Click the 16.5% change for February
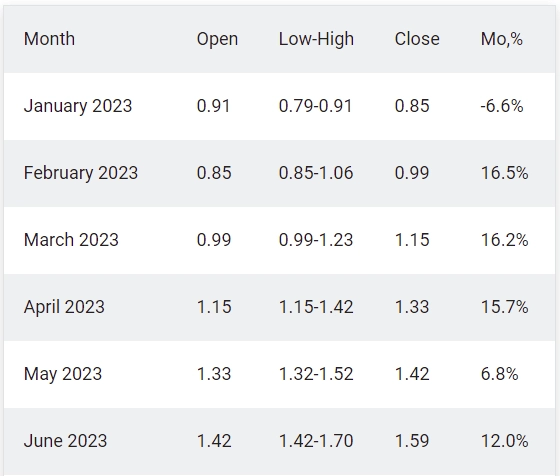The width and height of the screenshot is (560, 476). (x=504, y=173)
